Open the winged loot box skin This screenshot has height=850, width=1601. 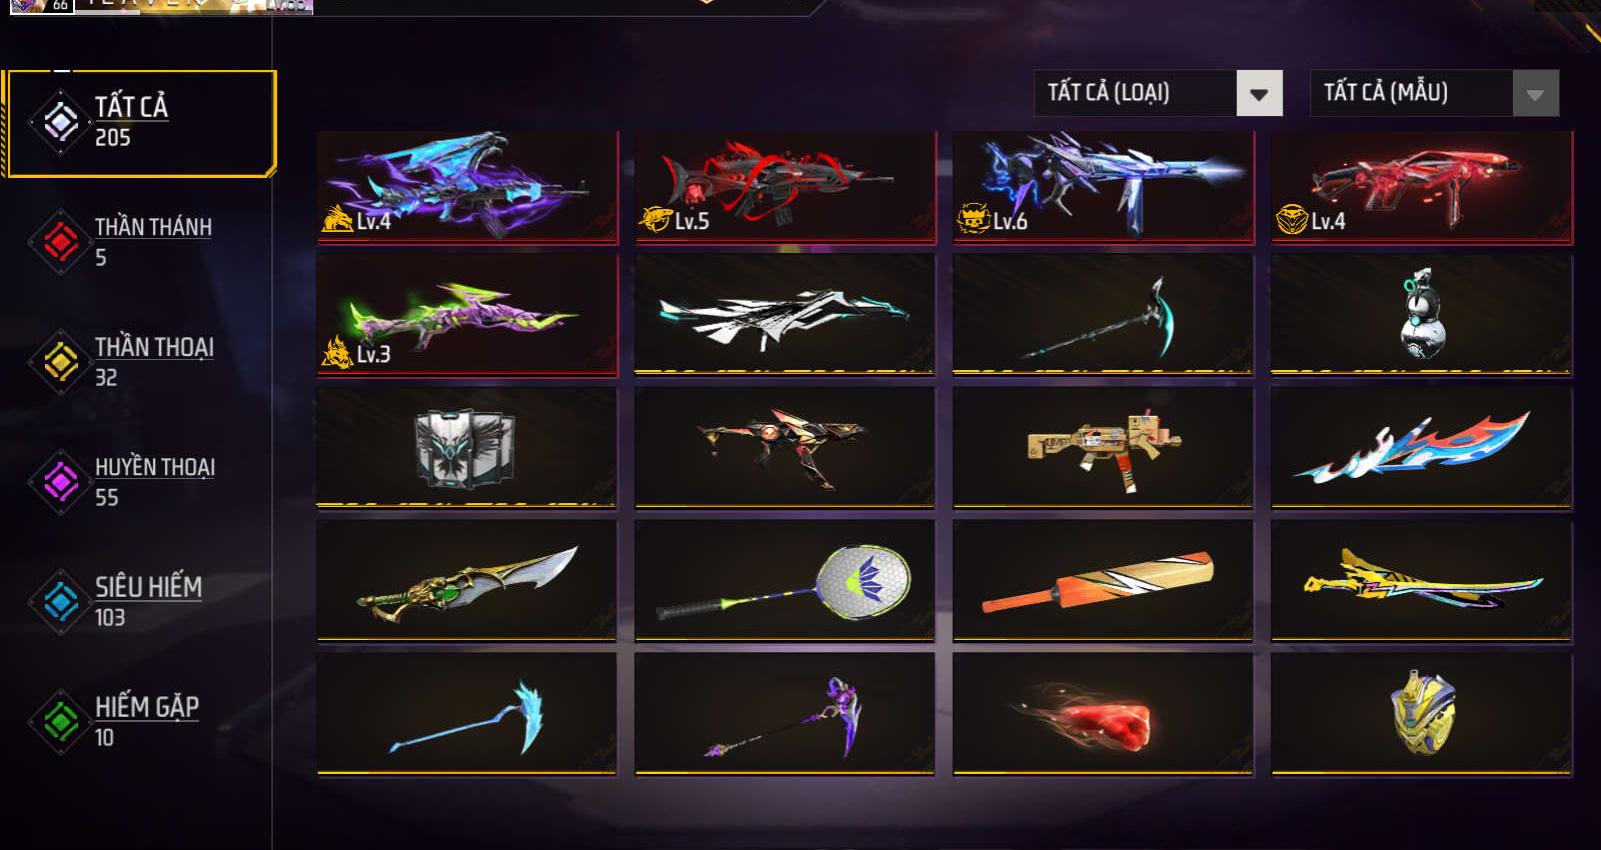coord(467,447)
